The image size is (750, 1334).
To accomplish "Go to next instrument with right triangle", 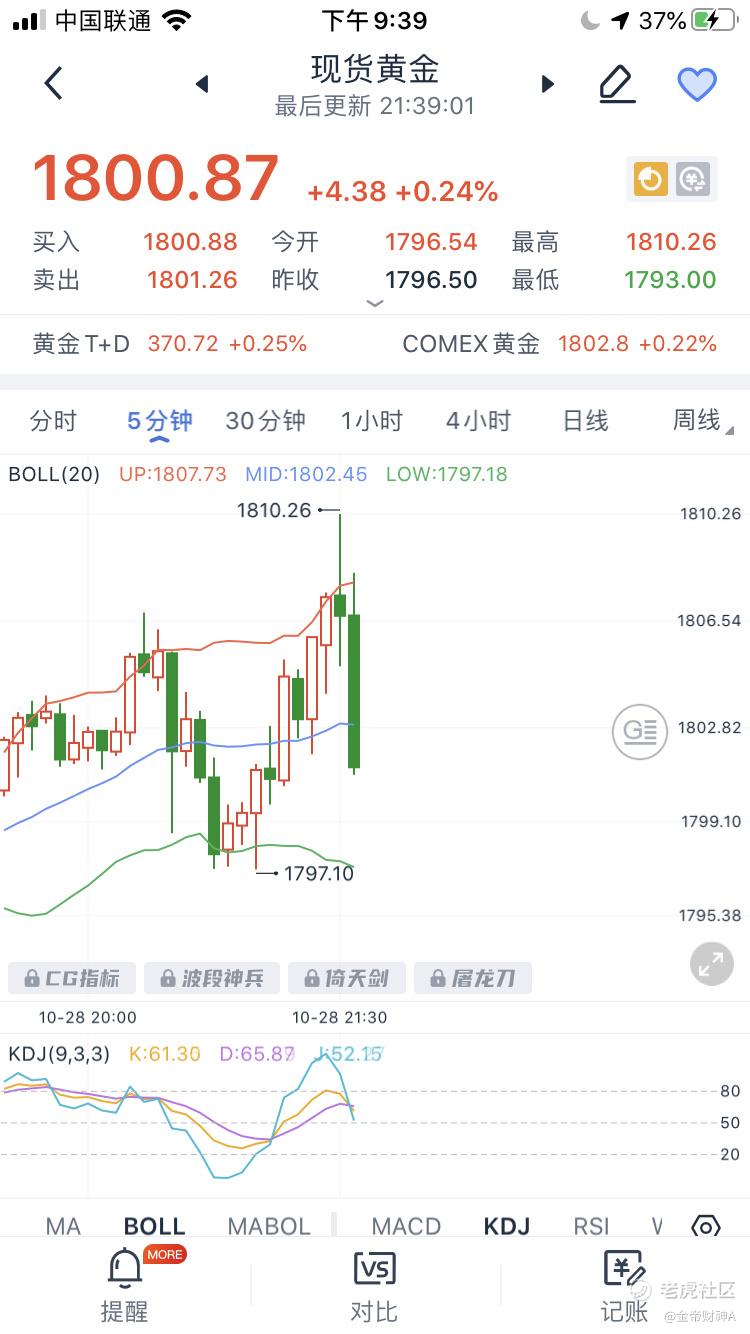I will point(547,84).
